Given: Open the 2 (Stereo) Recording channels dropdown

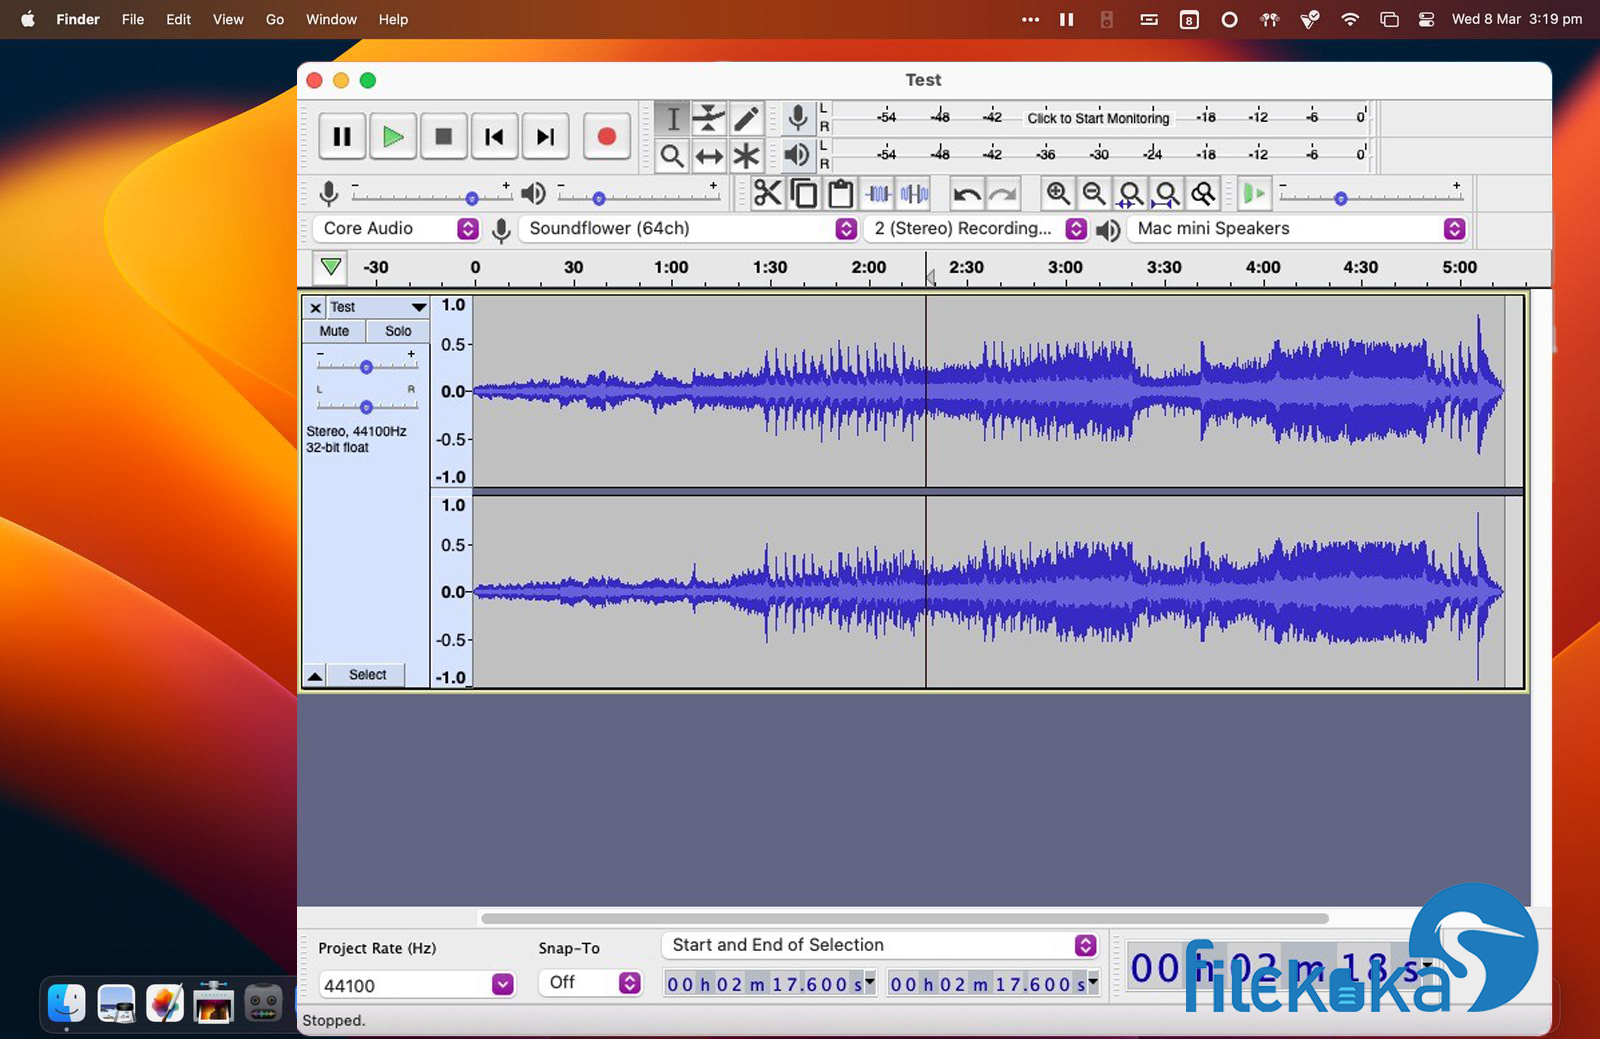Looking at the screenshot, I should [976, 229].
